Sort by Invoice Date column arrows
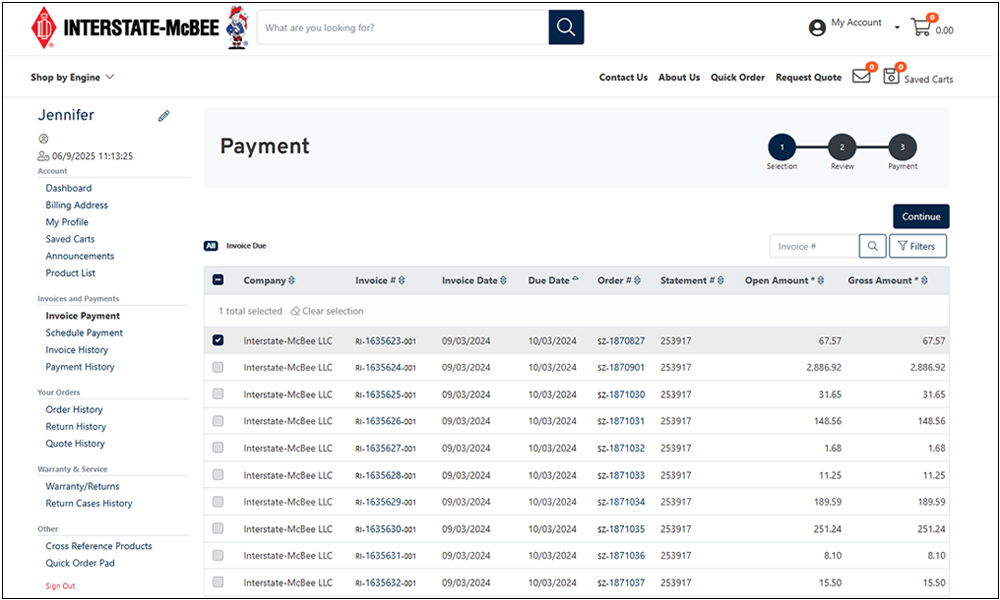 coord(504,281)
